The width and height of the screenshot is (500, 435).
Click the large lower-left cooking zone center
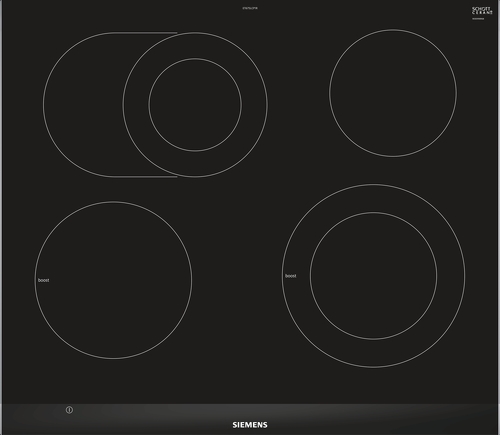click(x=113, y=280)
